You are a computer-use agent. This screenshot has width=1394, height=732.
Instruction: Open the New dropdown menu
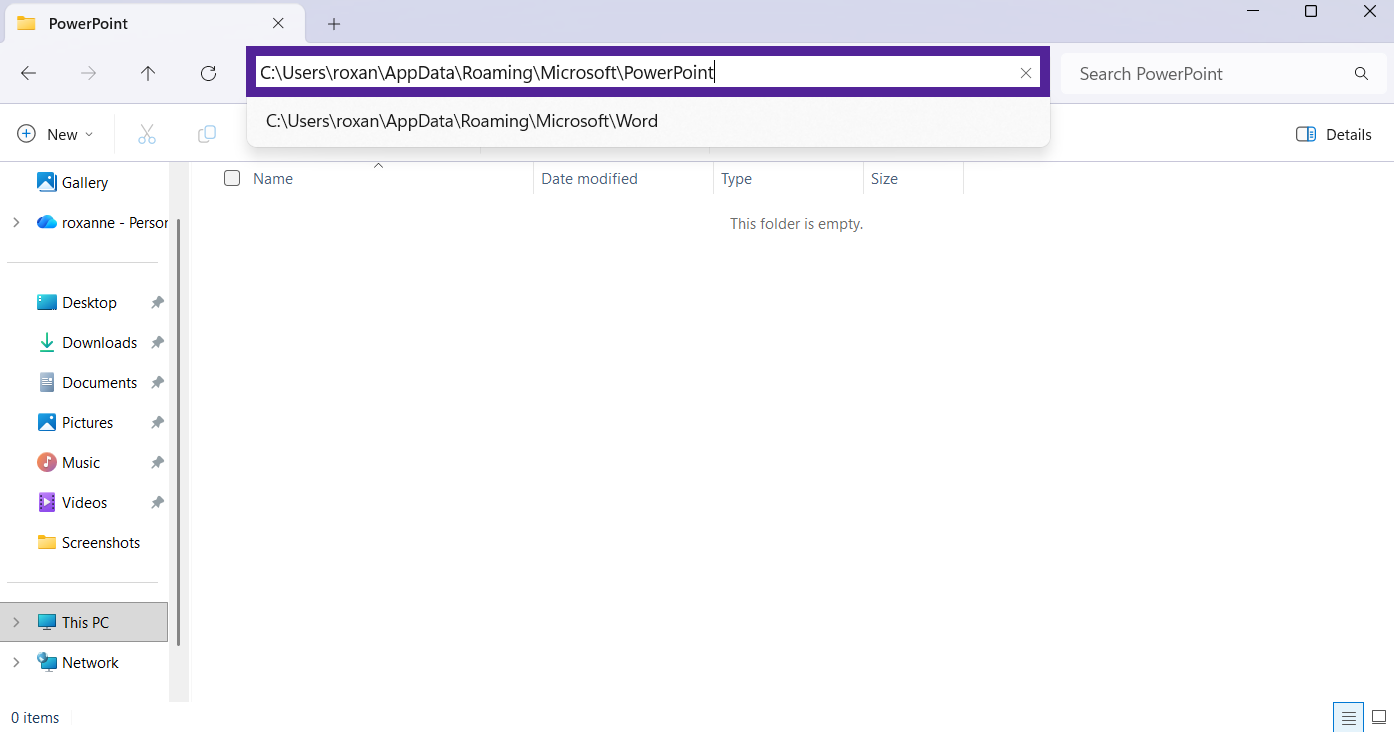pos(56,134)
